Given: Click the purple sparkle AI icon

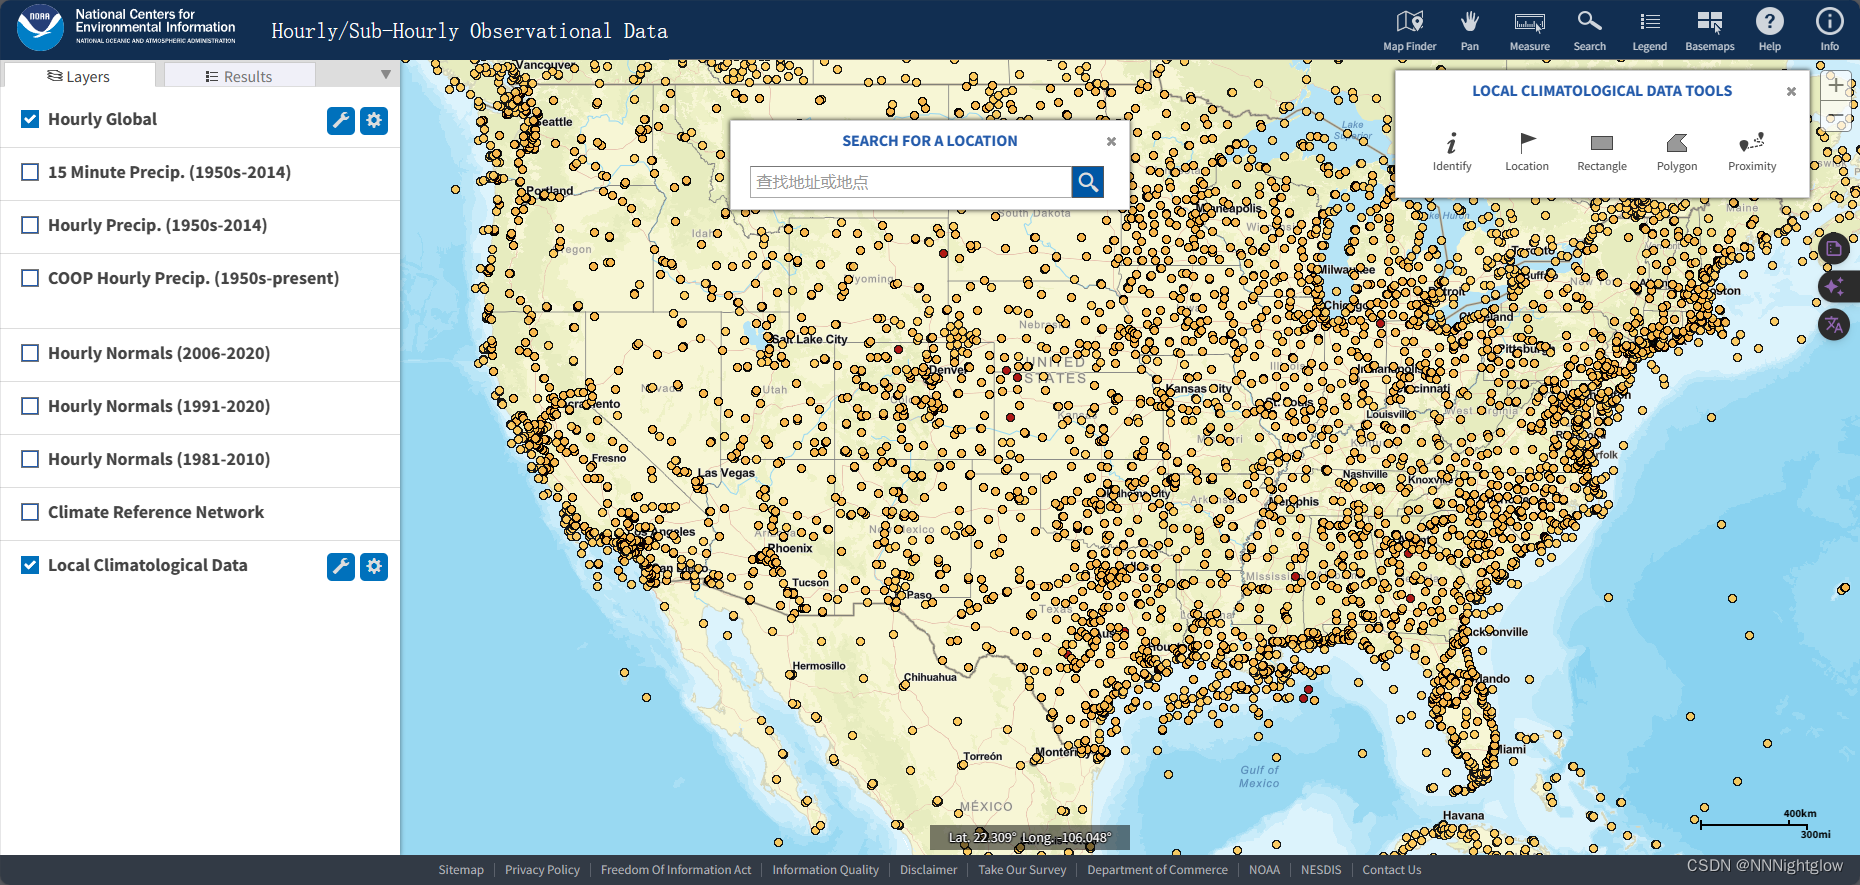Looking at the screenshot, I should (x=1836, y=287).
